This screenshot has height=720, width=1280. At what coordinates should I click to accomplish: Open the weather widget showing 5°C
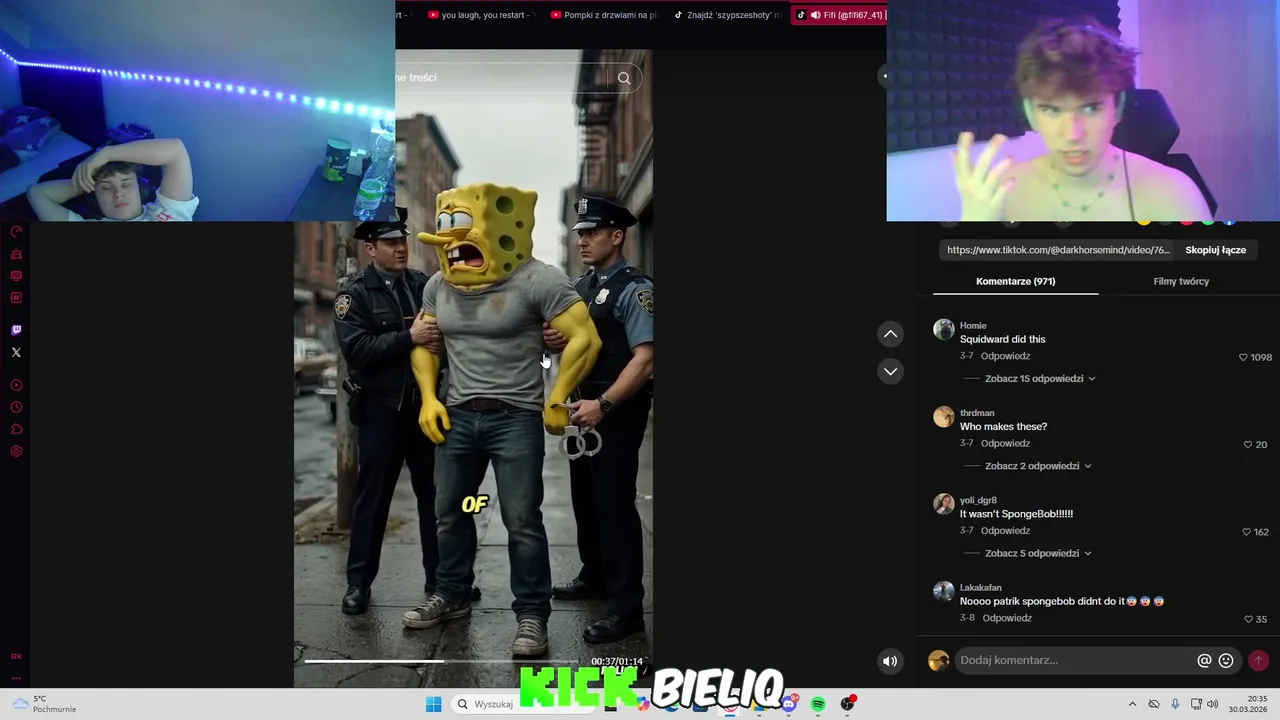44,704
